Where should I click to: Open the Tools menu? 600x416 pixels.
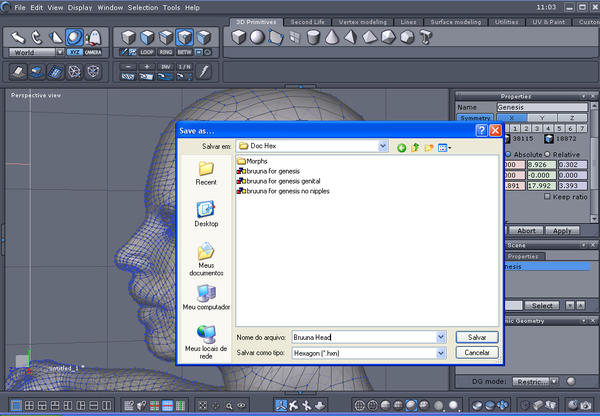click(x=171, y=8)
